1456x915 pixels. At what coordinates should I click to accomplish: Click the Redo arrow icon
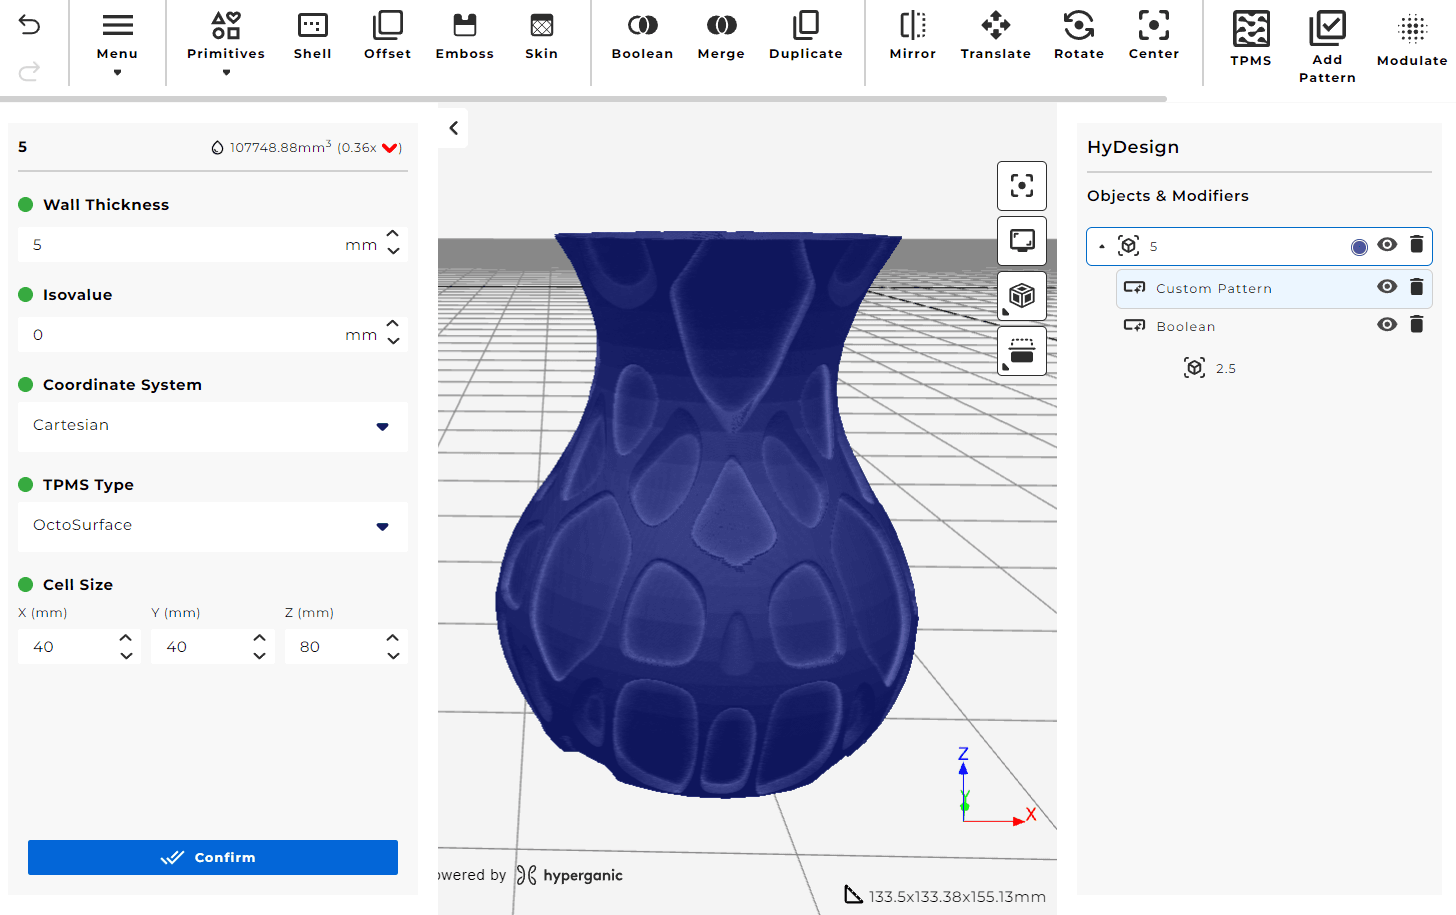[x=29, y=70]
